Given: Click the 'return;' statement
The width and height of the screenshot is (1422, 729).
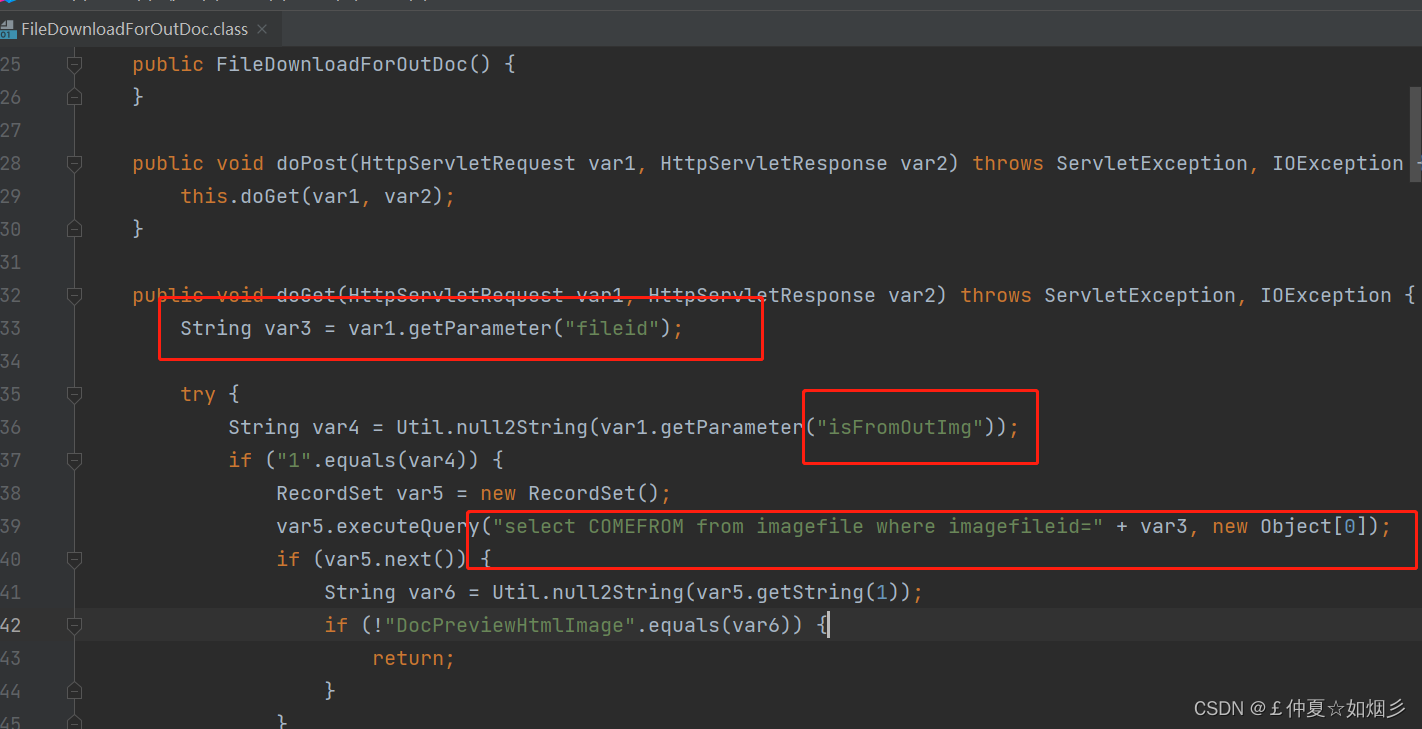Looking at the screenshot, I should coord(414,658).
